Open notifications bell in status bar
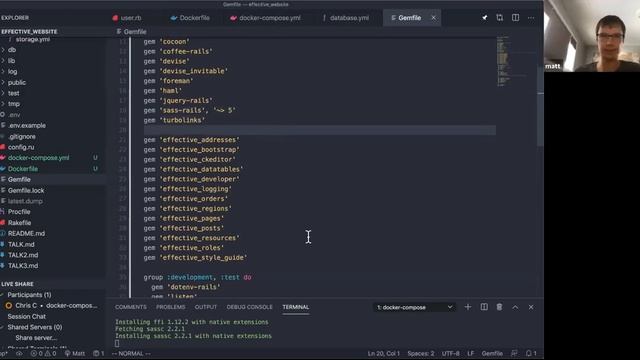Image resolution: width=640 pixels, height=360 pixels. click(x=531, y=353)
